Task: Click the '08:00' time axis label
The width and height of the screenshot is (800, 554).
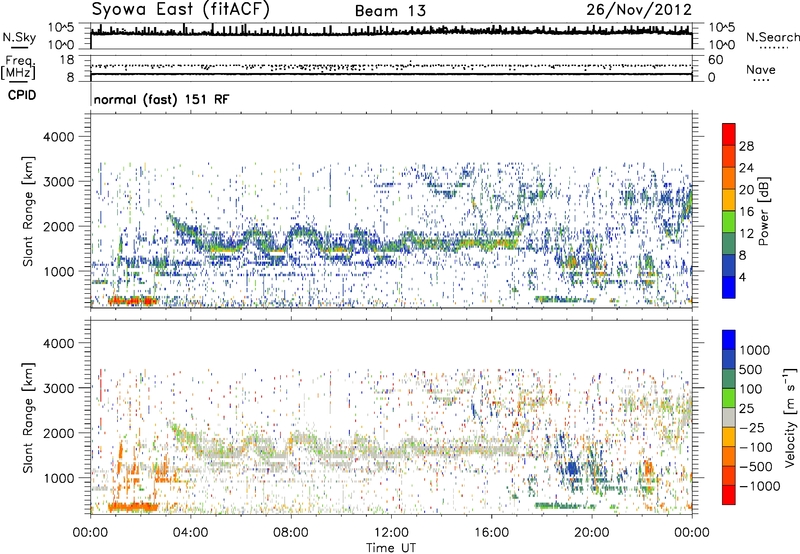Action: pyautogui.click(x=290, y=533)
